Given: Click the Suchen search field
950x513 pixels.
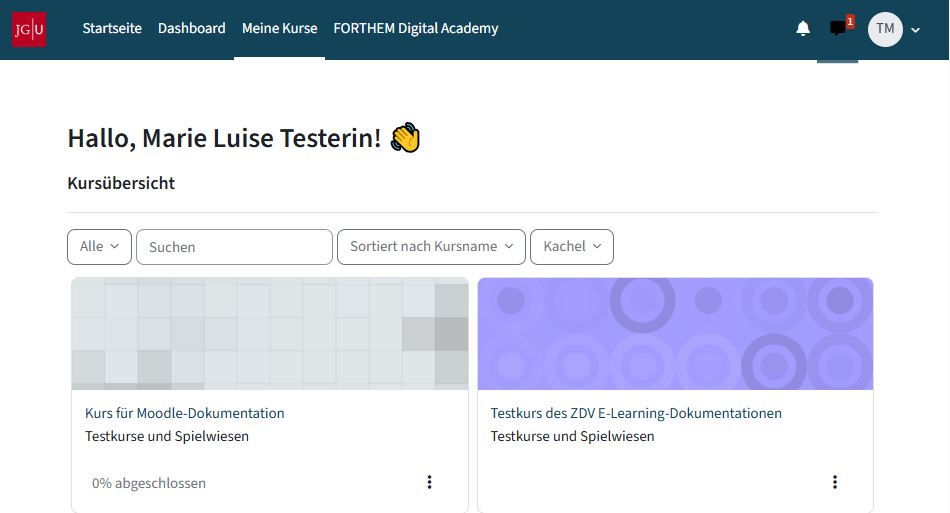Looking at the screenshot, I should point(234,247).
